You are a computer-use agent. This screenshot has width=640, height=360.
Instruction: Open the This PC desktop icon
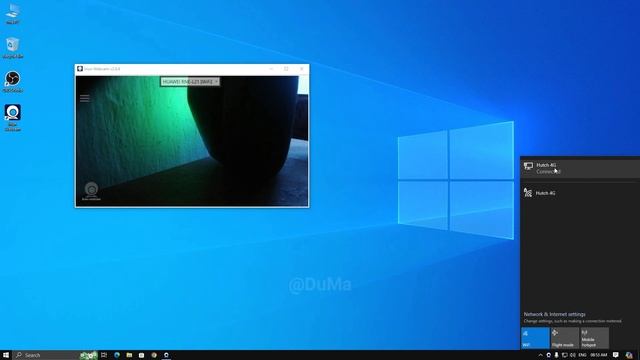13,13
